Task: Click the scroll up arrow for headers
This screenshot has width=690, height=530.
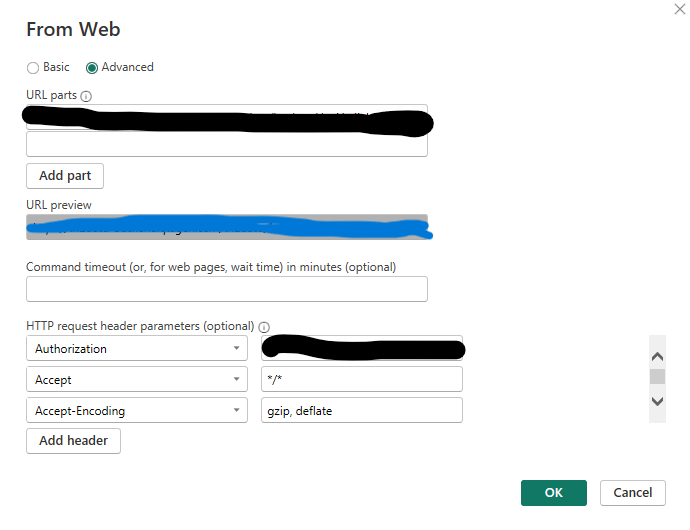Action: click(657, 356)
